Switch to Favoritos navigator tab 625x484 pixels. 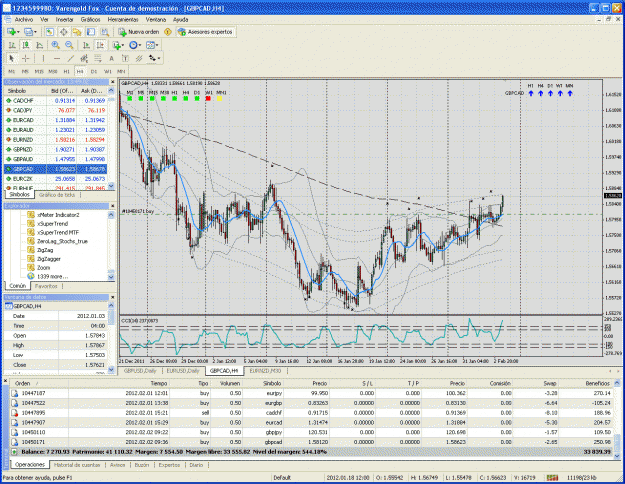pyautogui.click(x=46, y=286)
